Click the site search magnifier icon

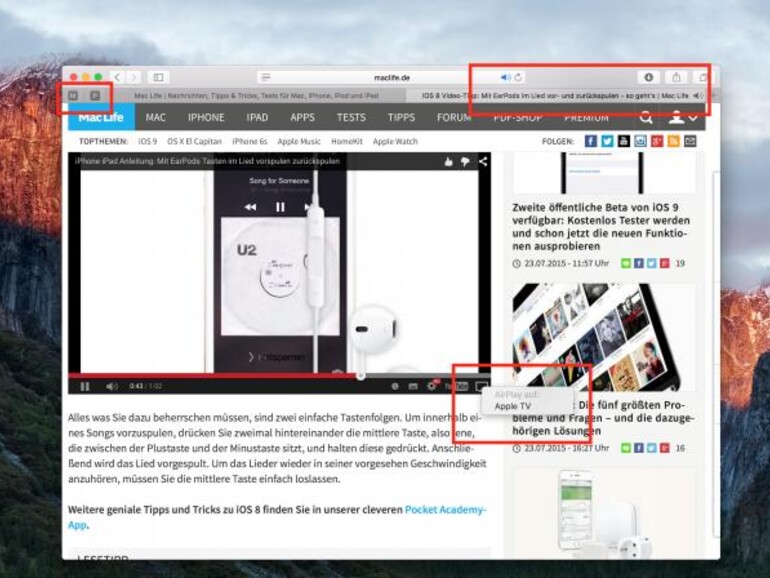[646, 117]
